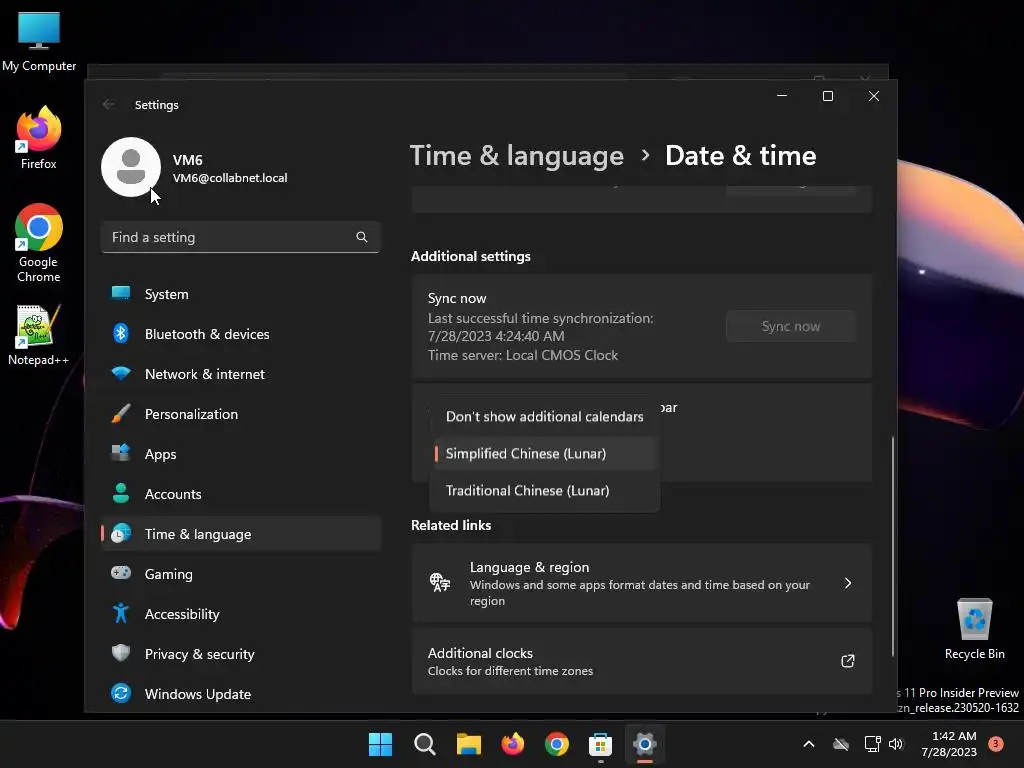
Task: Click the Bluetooth & devices icon
Action: pos(121,334)
